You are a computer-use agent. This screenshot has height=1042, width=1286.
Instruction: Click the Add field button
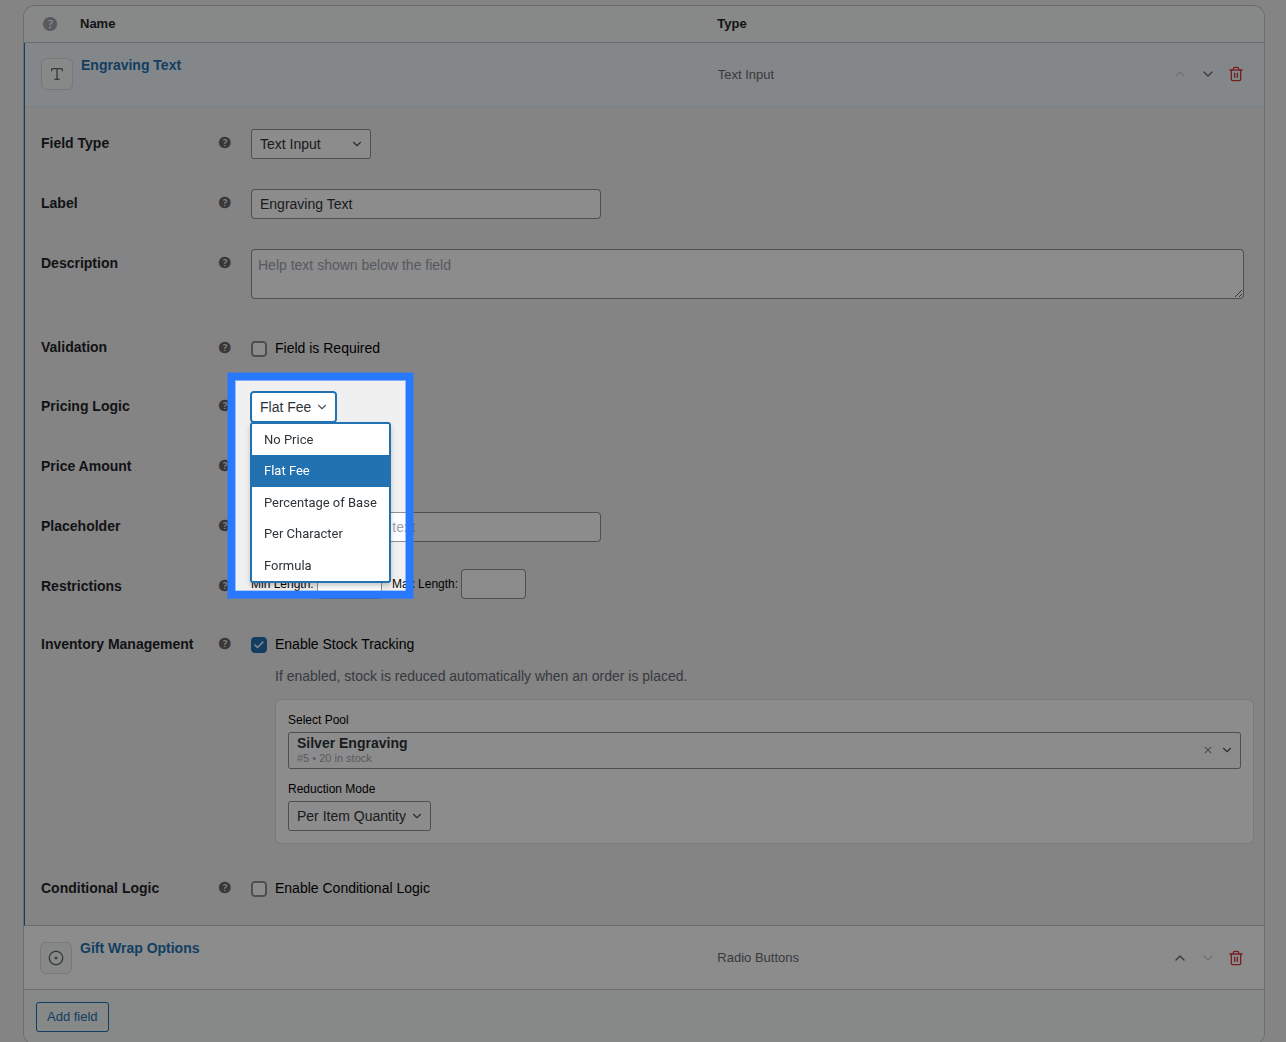click(x=72, y=1017)
